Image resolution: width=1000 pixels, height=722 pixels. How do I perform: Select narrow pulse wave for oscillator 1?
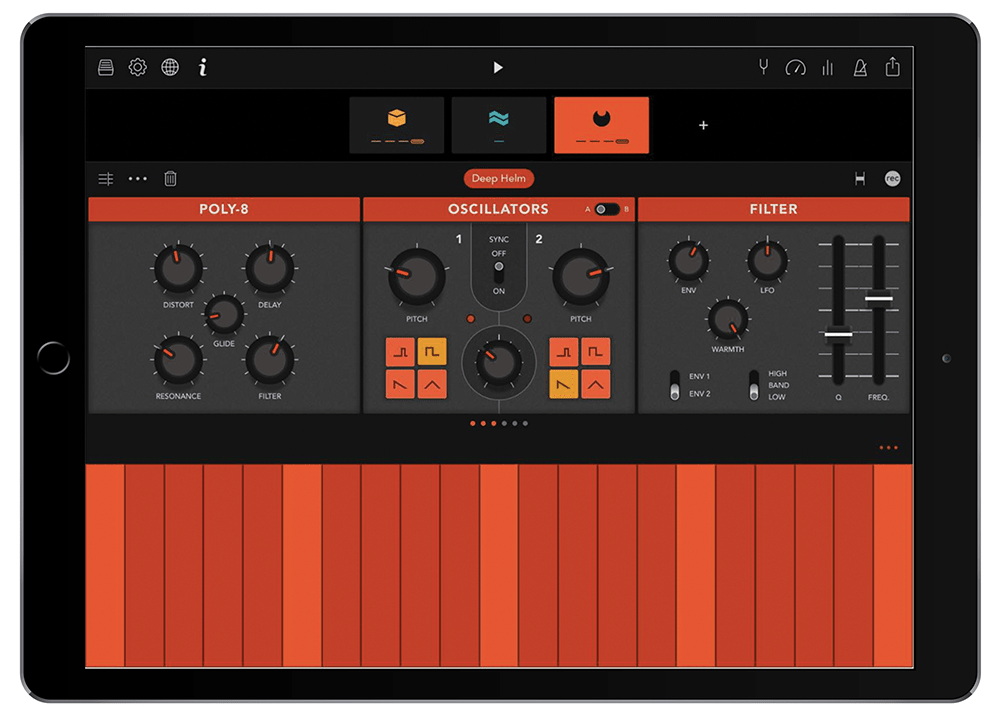point(401,352)
